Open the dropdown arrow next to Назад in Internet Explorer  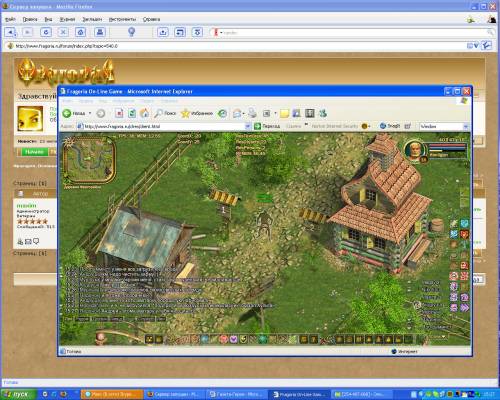tap(90, 113)
